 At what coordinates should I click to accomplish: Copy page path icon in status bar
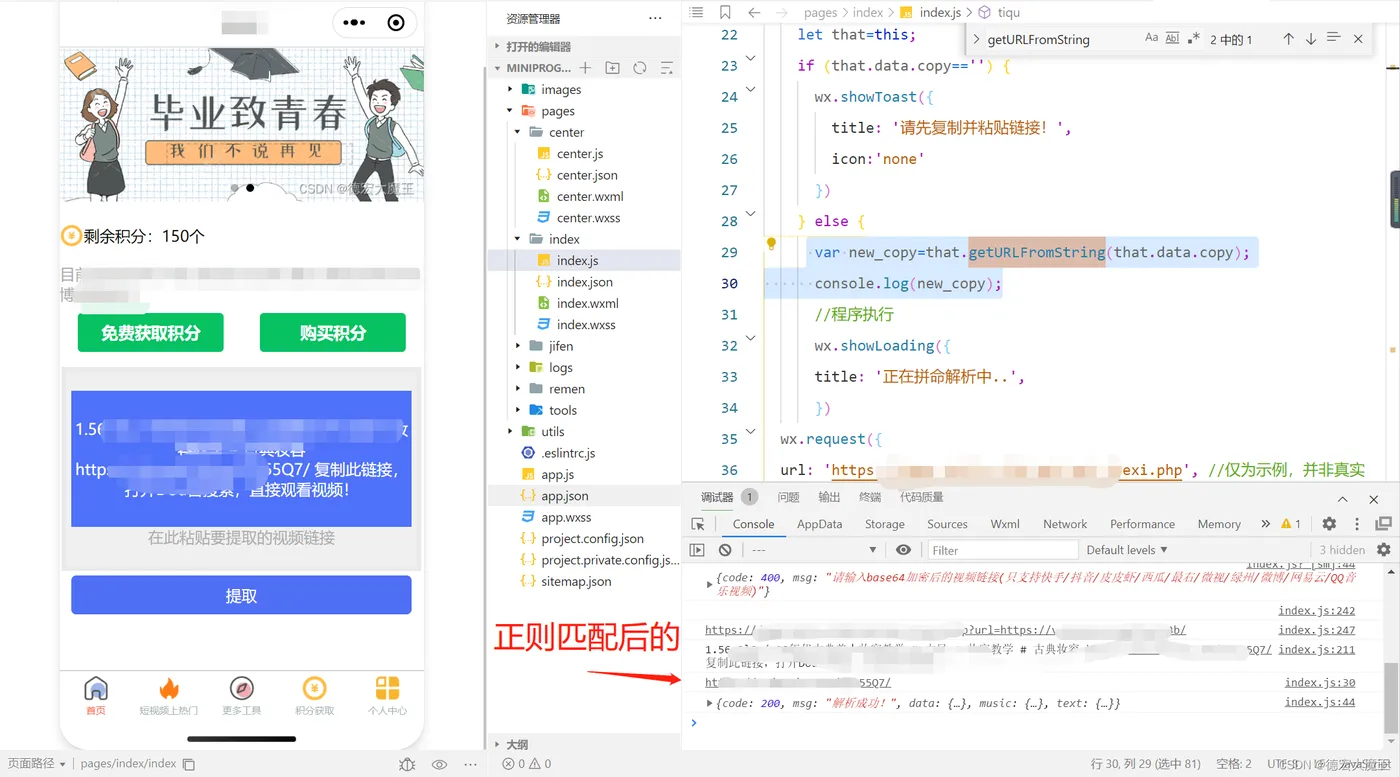point(188,764)
